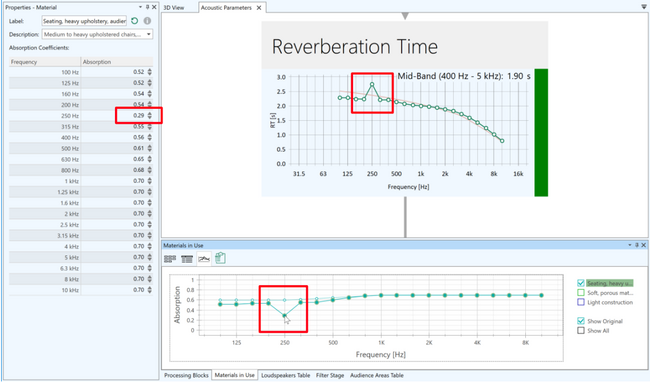
Task: Click the arrow marker above Reverberation Time block
Action: click(x=405, y=16)
